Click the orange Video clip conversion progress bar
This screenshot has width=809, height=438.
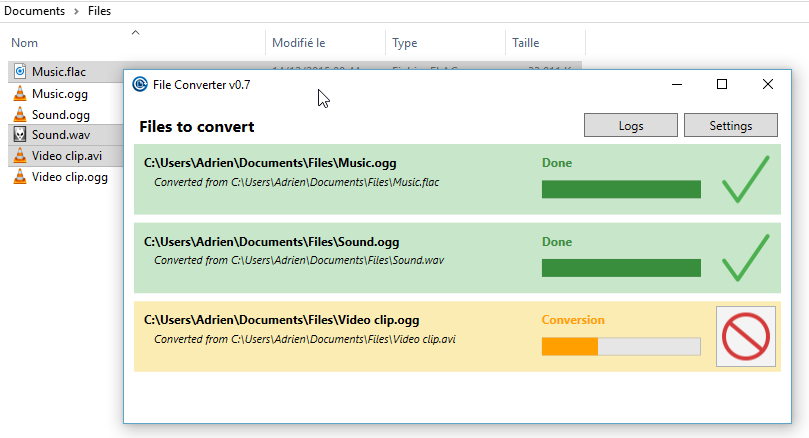(620, 346)
